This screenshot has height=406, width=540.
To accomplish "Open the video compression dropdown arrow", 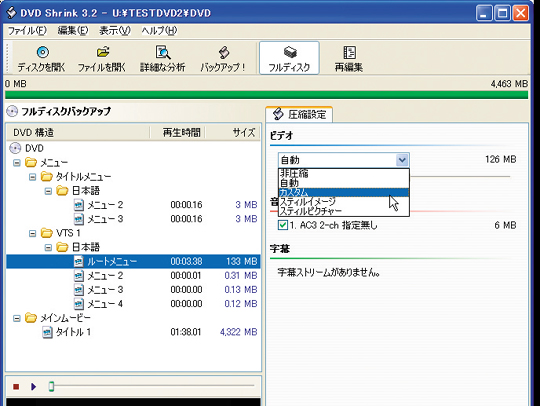I will pyautogui.click(x=402, y=160).
